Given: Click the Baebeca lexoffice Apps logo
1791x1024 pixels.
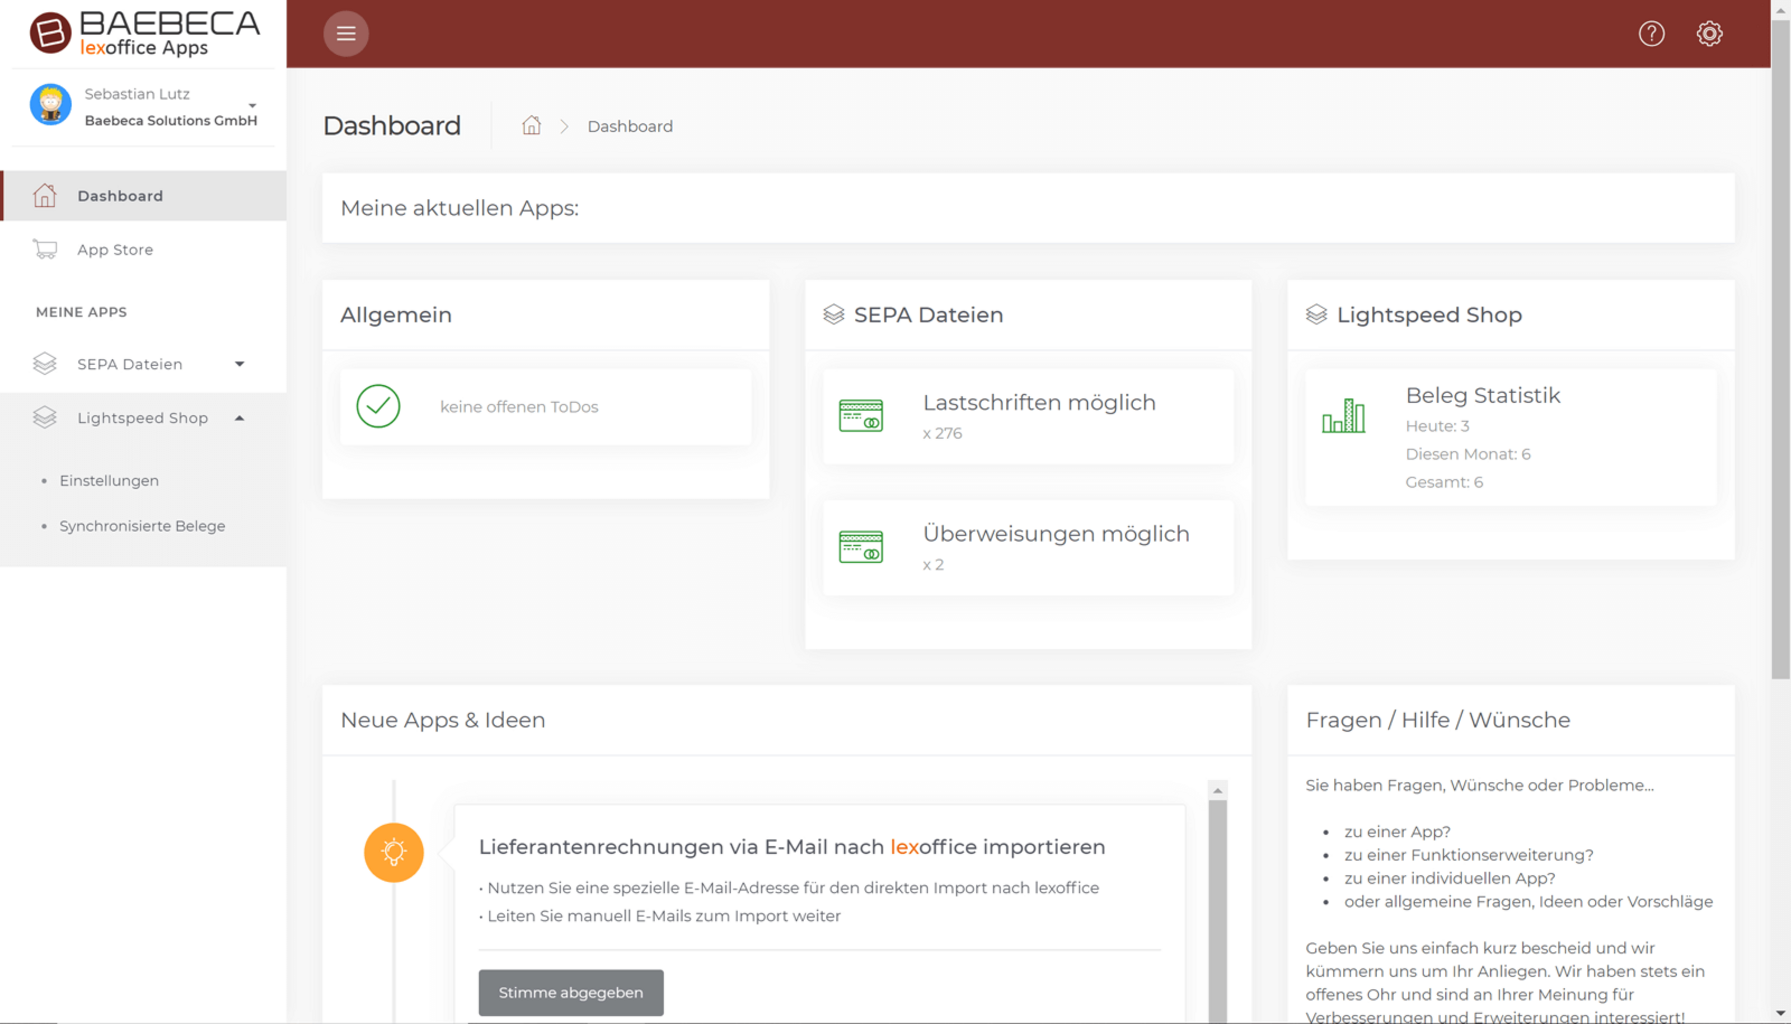Looking at the screenshot, I should click(x=144, y=33).
